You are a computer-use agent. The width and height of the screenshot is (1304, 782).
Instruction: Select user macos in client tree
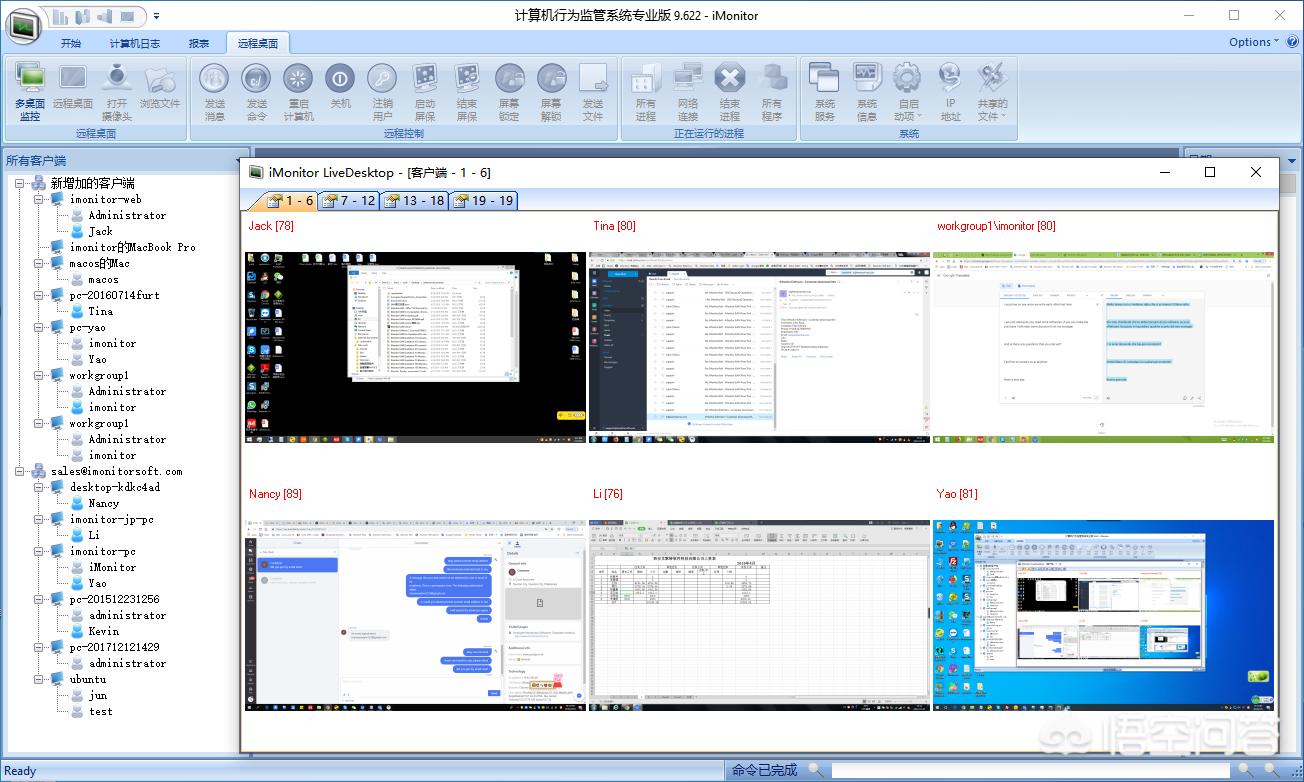(103, 279)
